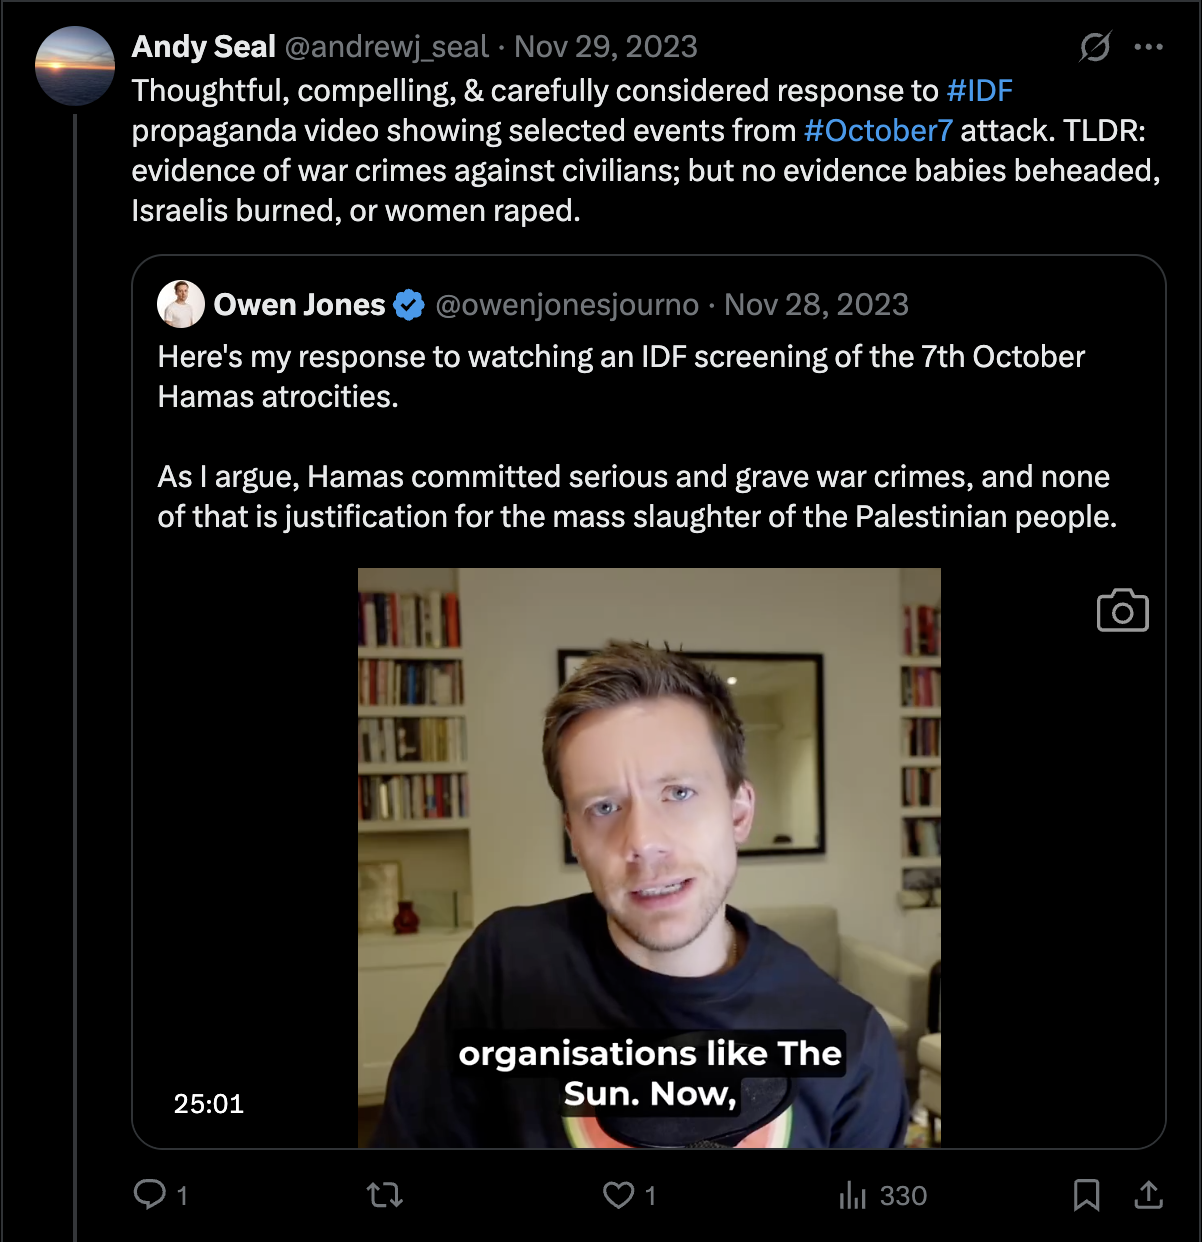The height and width of the screenshot is (1242, 1202).
Task: Repost the tweet using retweet icon
Action: 385,1194
